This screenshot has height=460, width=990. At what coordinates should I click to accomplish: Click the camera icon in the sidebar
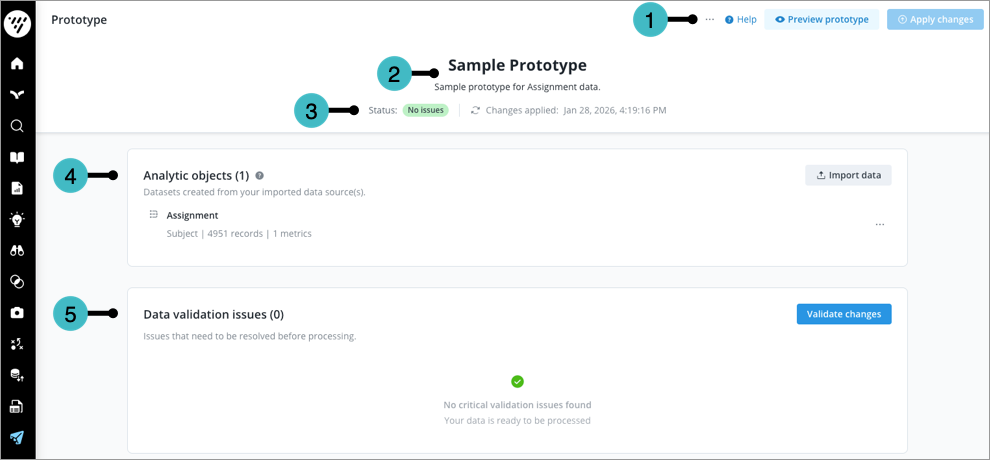coord(17,313)
